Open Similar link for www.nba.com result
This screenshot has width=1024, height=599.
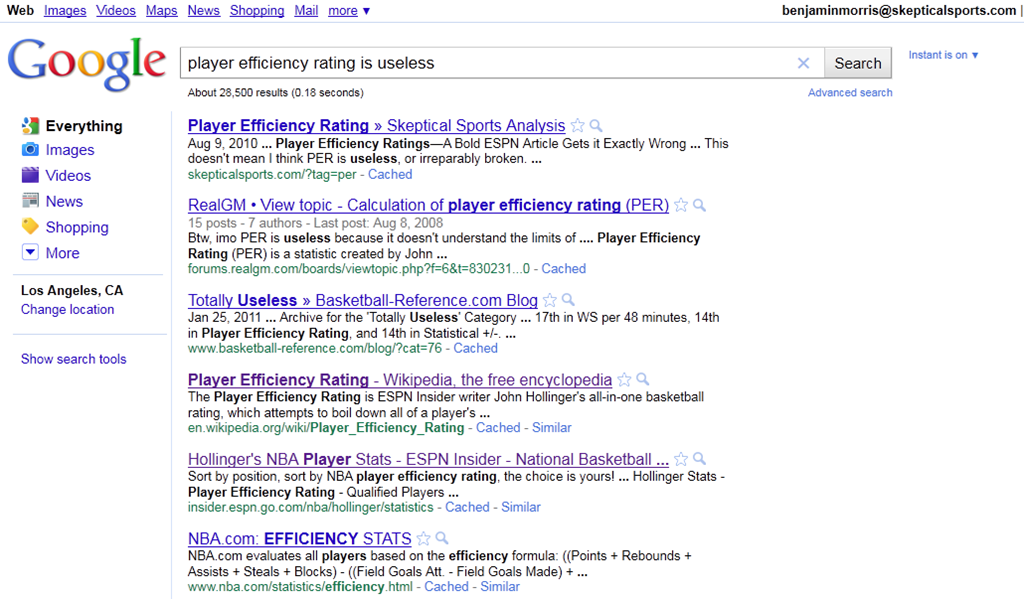[500, 587]
